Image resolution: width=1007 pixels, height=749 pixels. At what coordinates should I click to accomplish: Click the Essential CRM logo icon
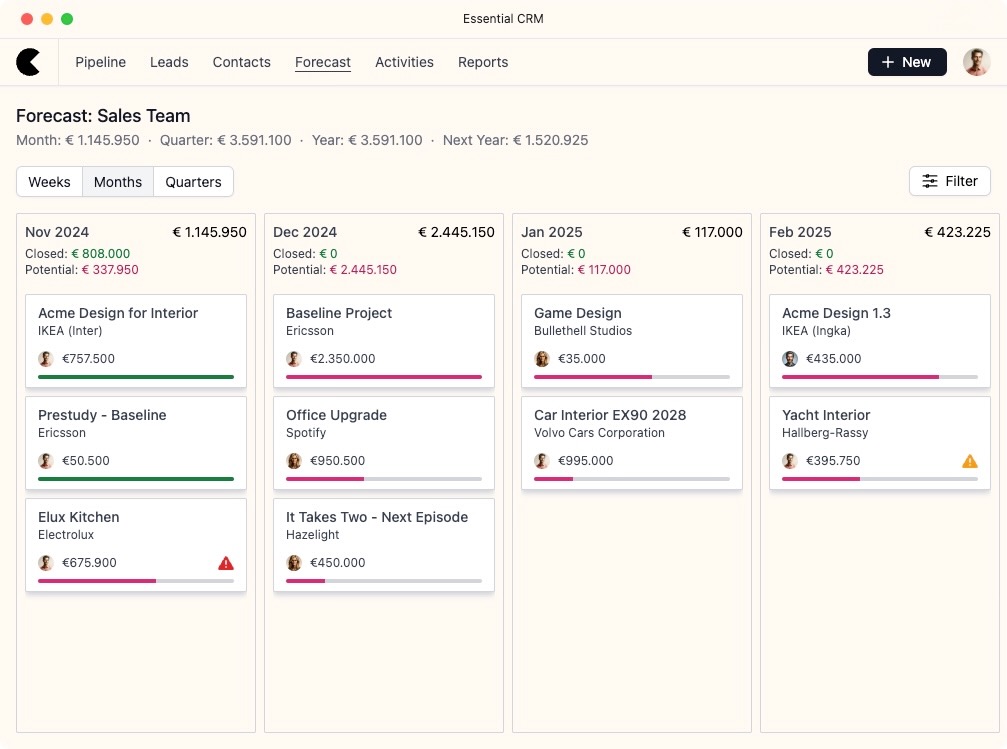pyautogui.click(x=29, y=62)
